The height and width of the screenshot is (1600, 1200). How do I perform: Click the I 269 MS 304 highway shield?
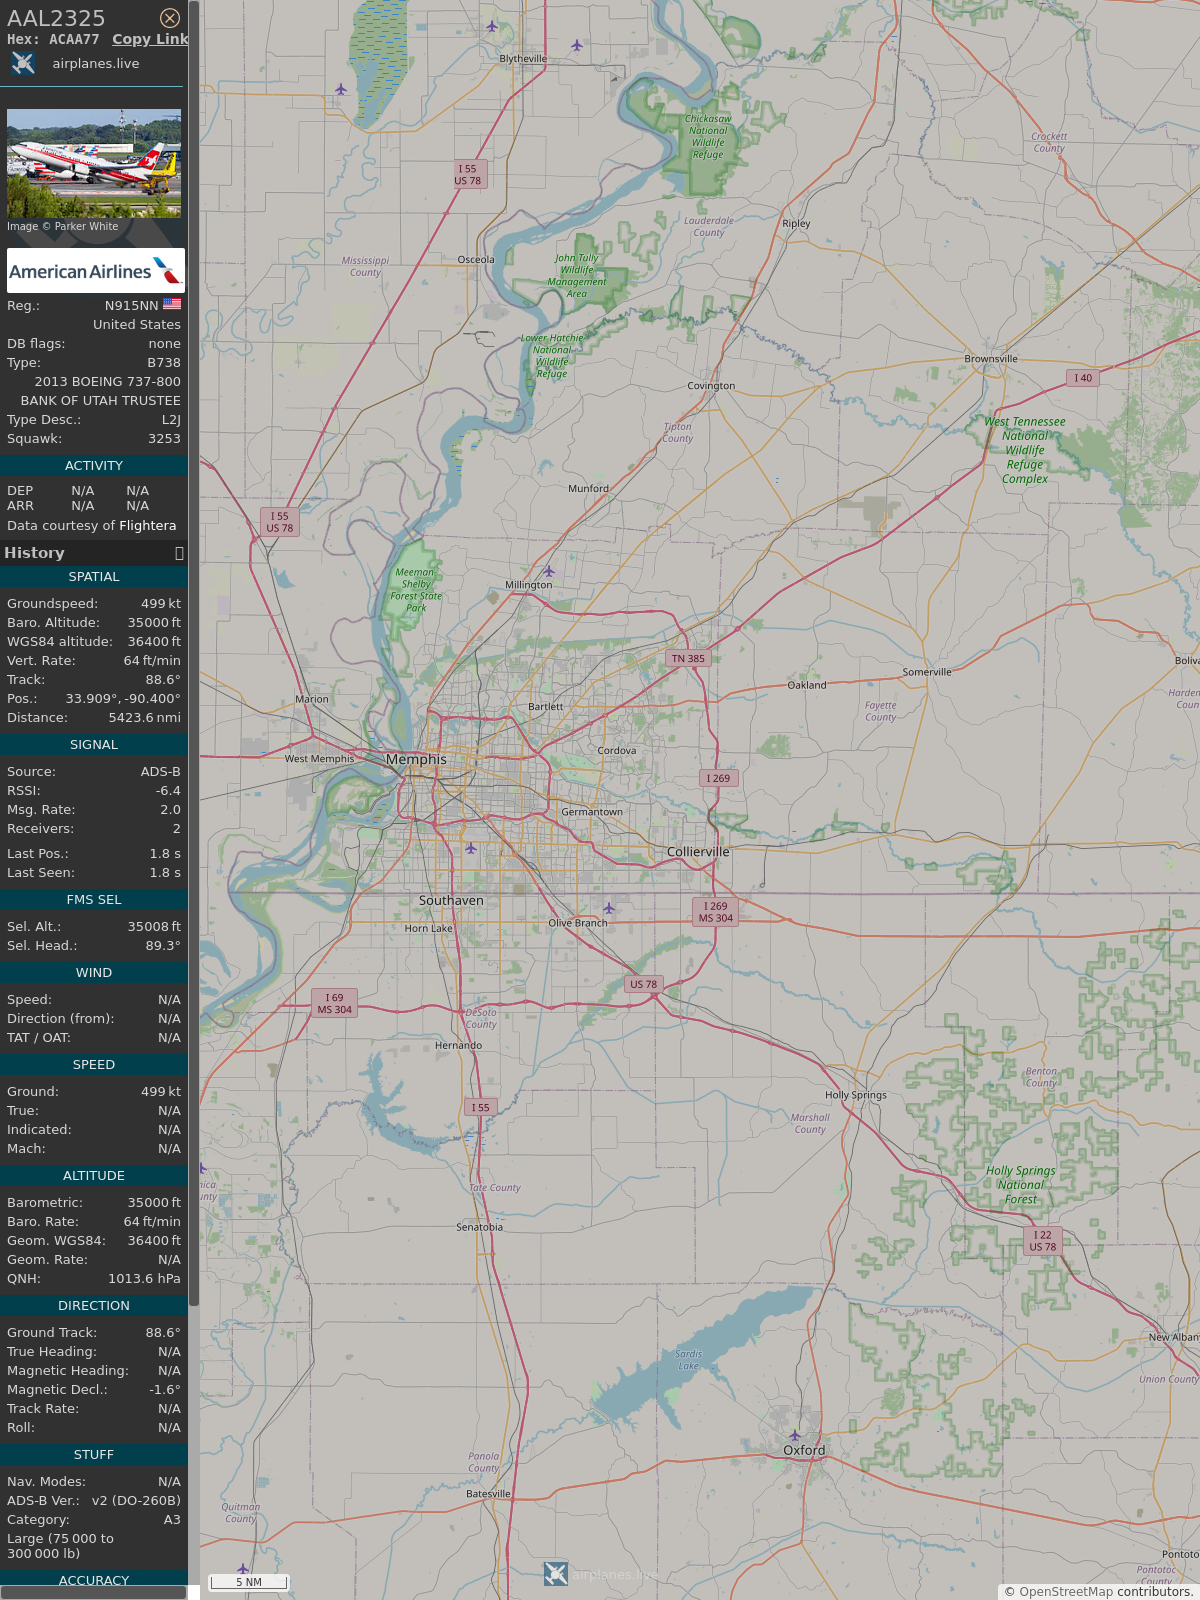(715, 912)
